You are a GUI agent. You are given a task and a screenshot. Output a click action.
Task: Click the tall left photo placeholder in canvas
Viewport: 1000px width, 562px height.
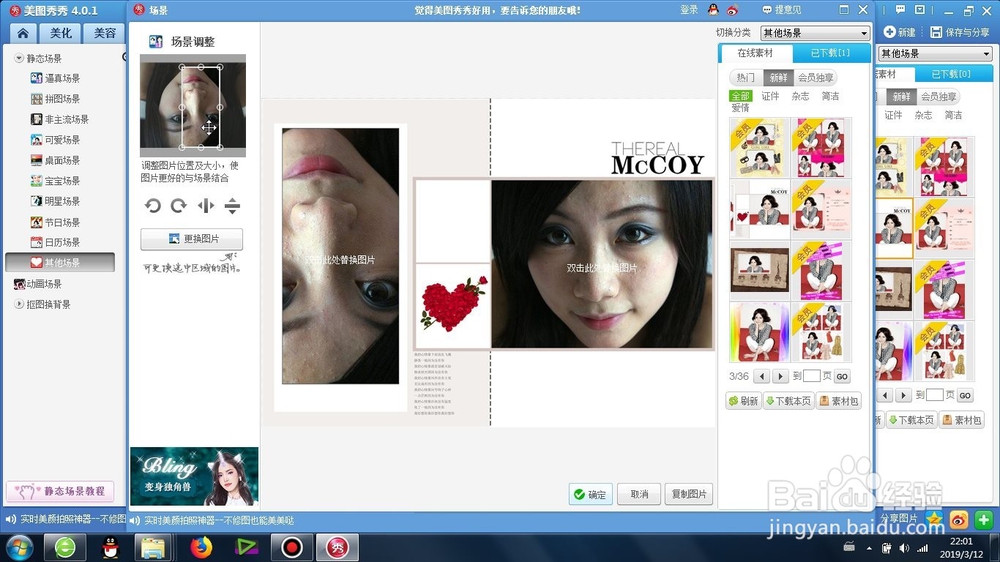pyautogui.click(x=341, y=256)
